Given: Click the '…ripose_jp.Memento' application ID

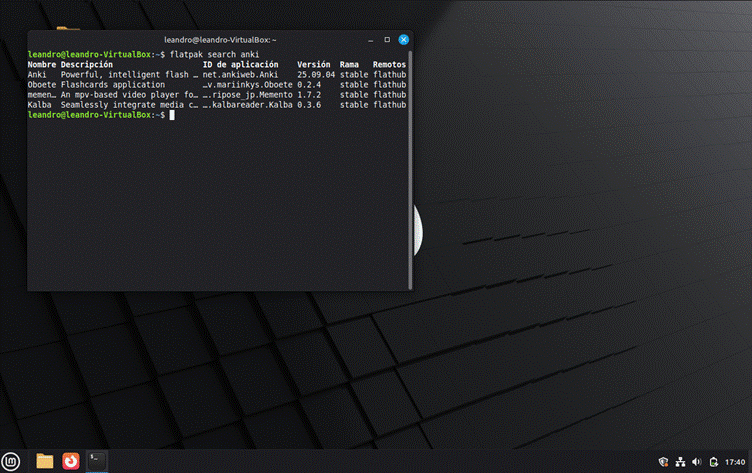Looking at the screenshot, I should click(x=247, y=95).
